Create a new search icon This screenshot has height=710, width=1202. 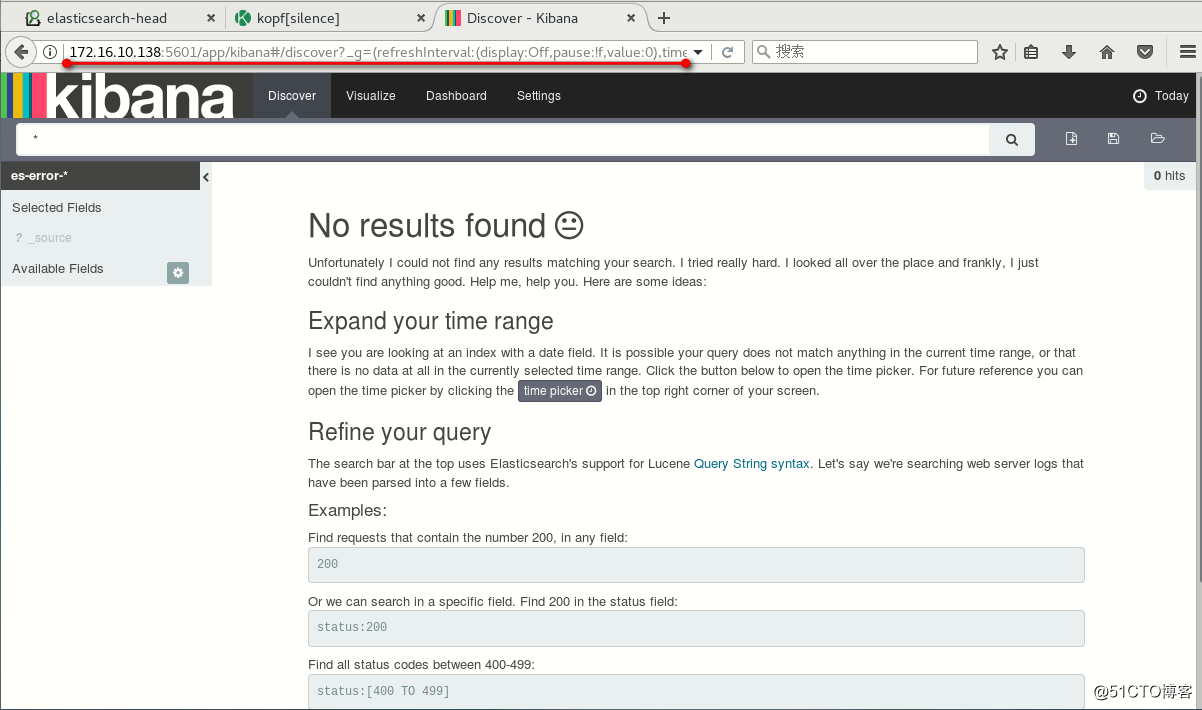click(1071, 139)
